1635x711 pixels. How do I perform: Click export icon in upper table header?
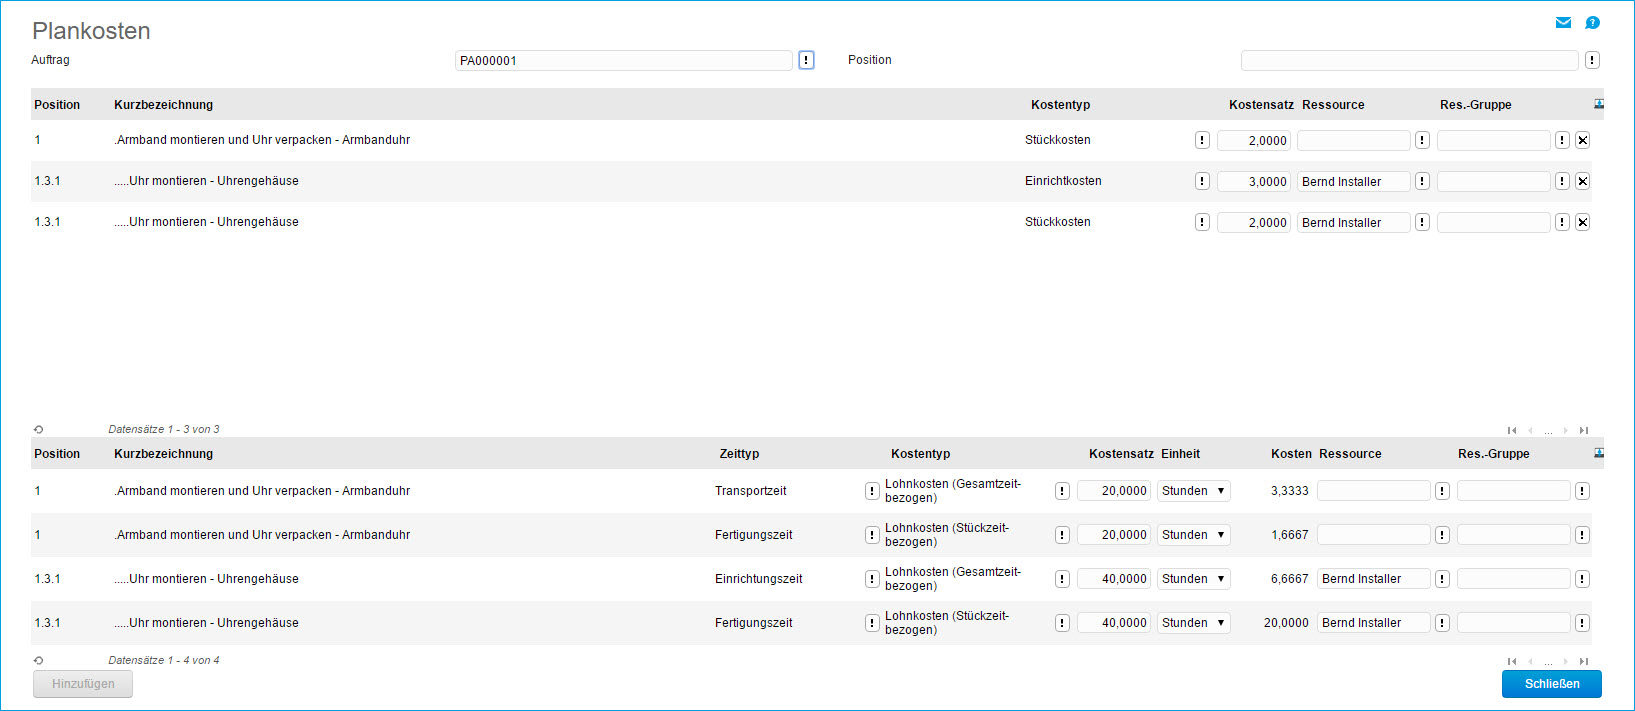(1598, 104)
